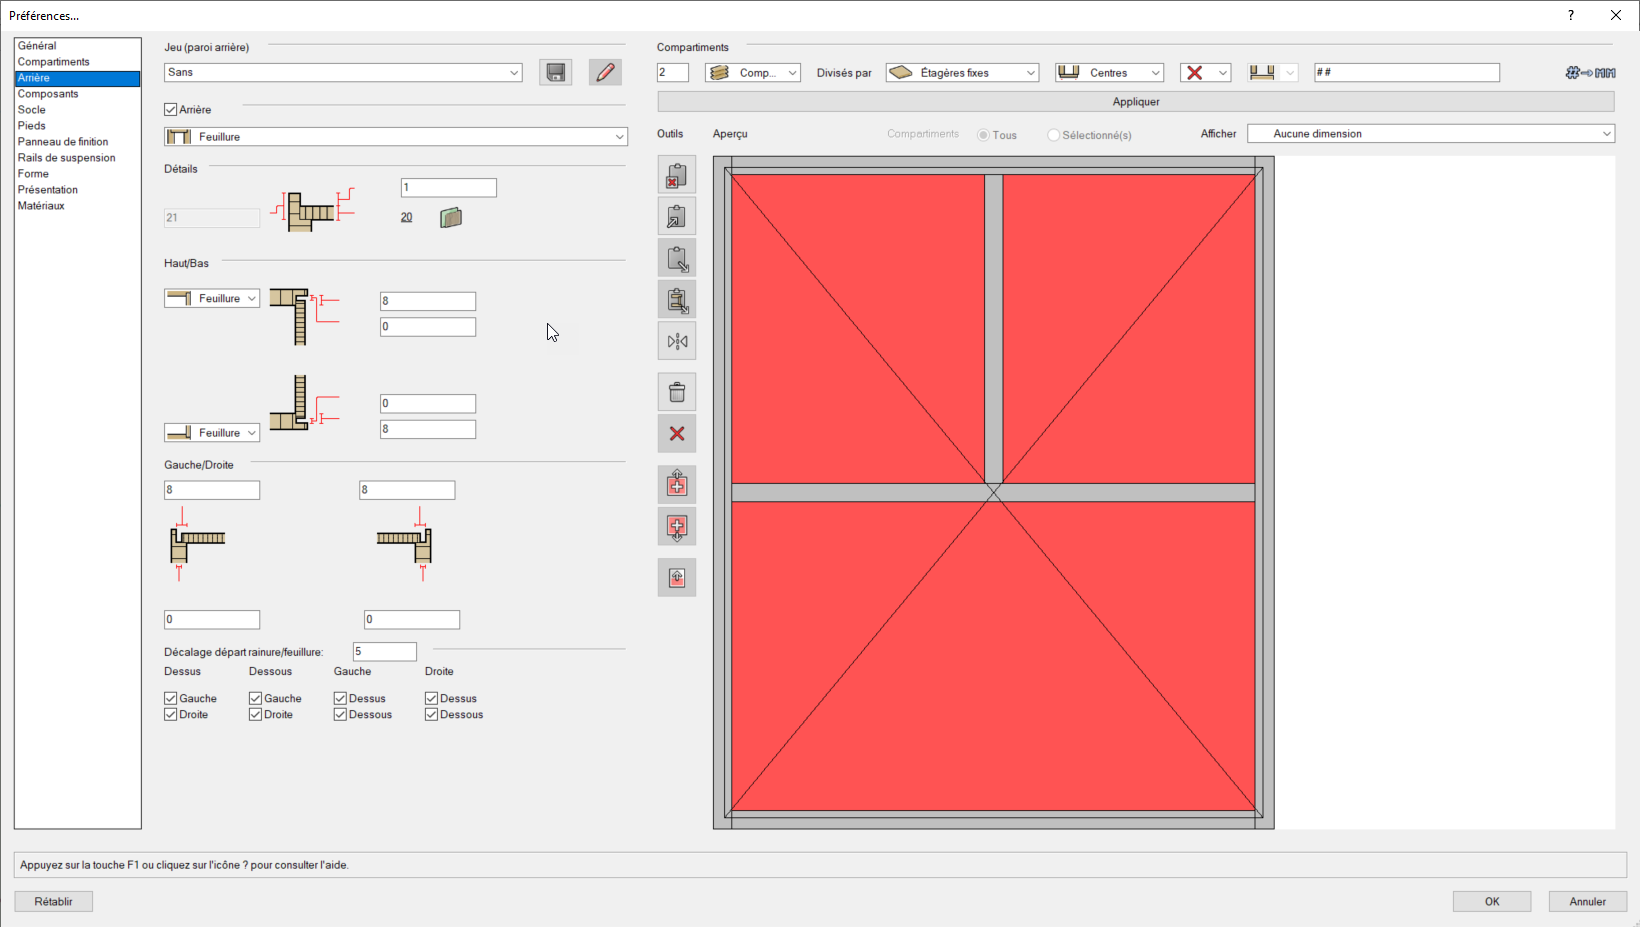Click the add vertical division icon
This screenshot has width=1640, height=927.
[677, 484]
